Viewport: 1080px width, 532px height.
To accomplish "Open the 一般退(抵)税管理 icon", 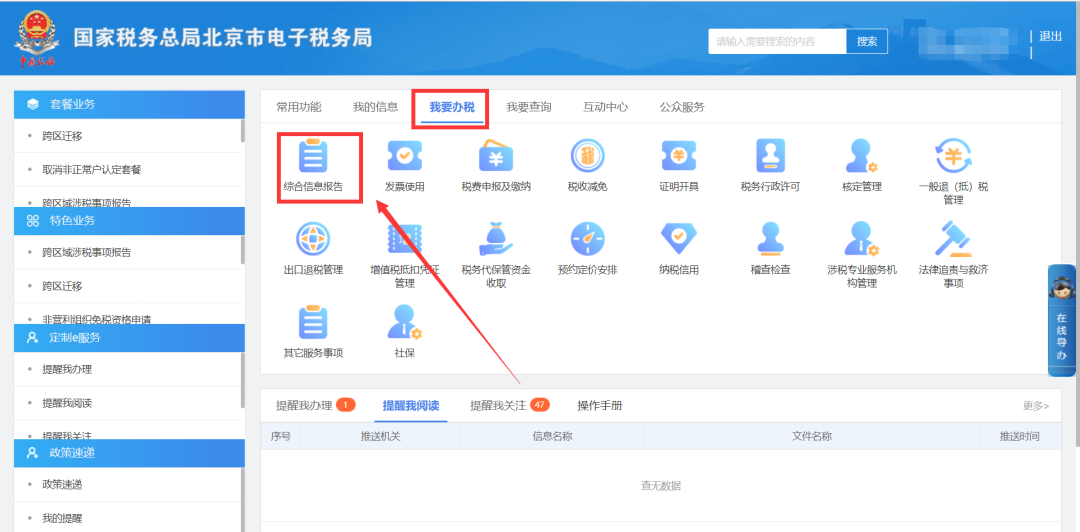I will click(953, 156).
